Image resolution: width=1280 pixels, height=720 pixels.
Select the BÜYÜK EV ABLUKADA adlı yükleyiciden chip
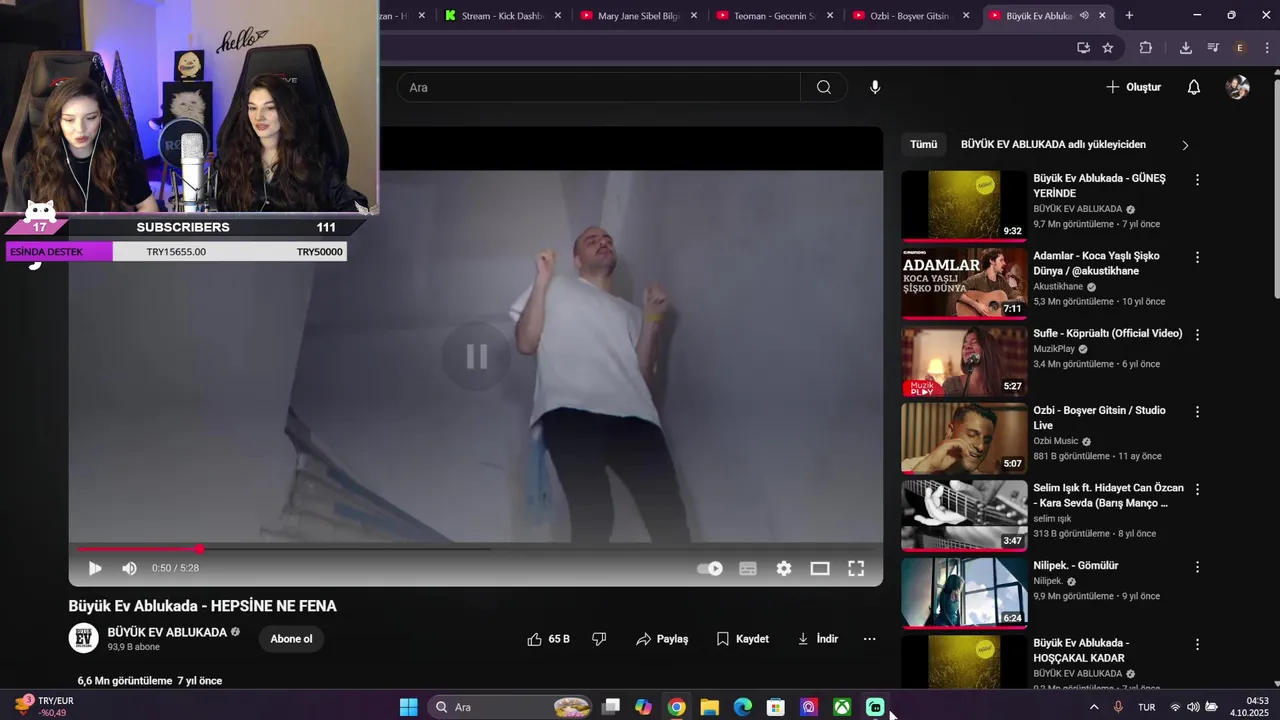tap(1053, 144)
